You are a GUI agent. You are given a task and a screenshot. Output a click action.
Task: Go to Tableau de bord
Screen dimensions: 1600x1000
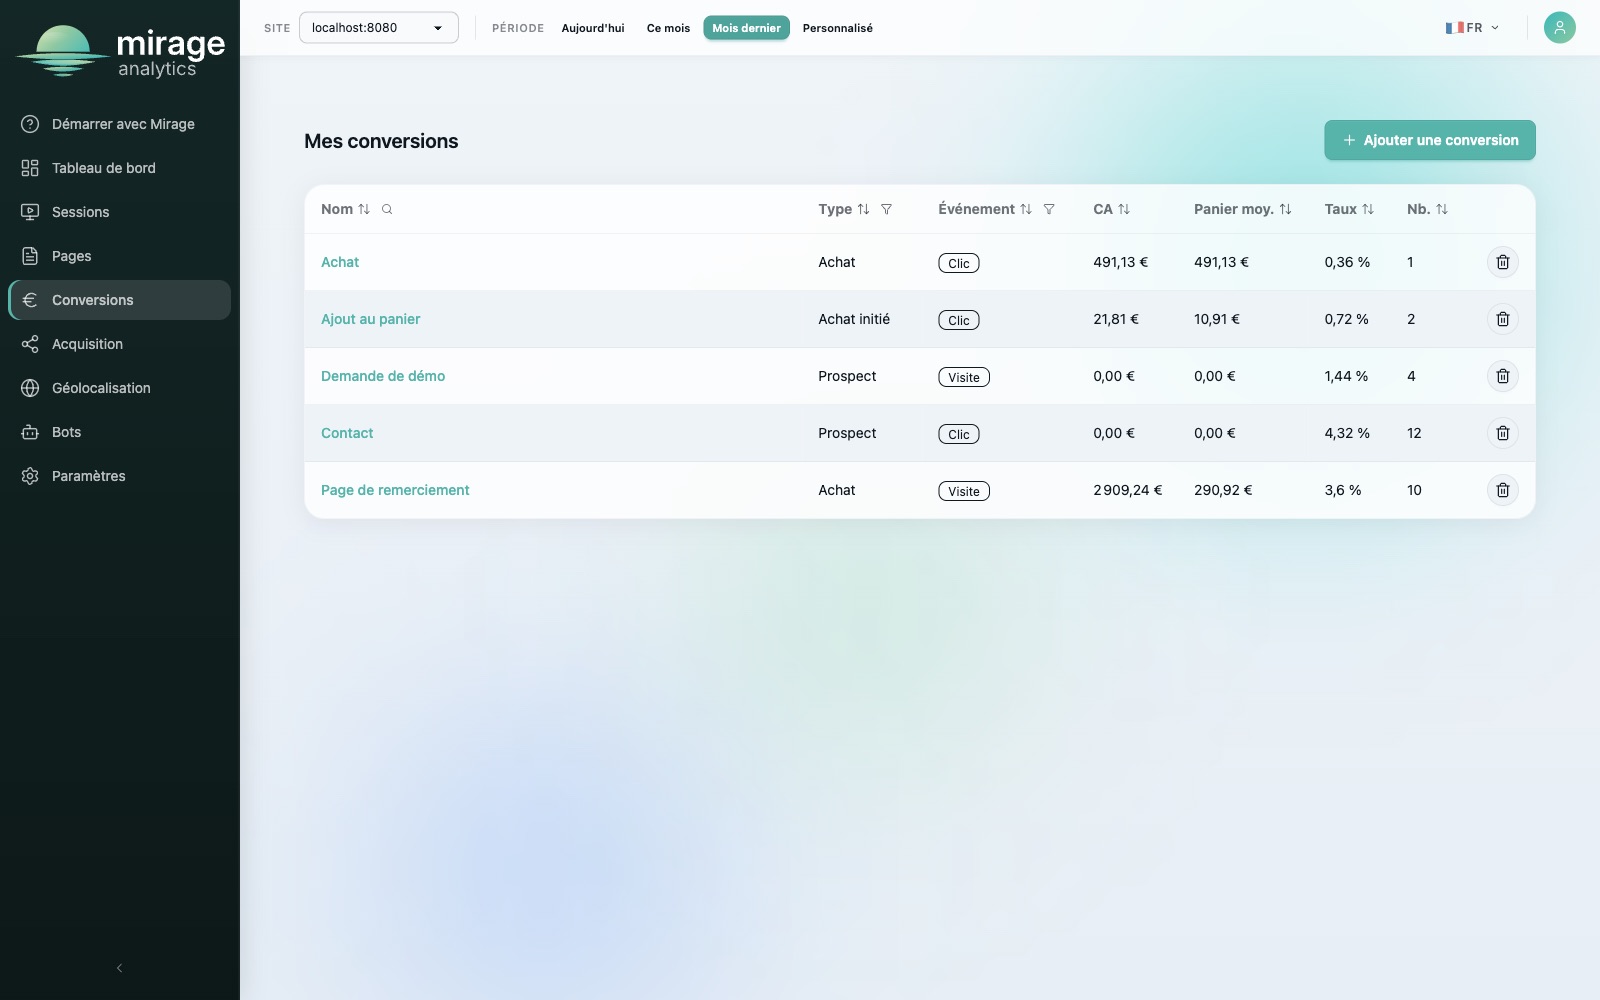point(119,168)
